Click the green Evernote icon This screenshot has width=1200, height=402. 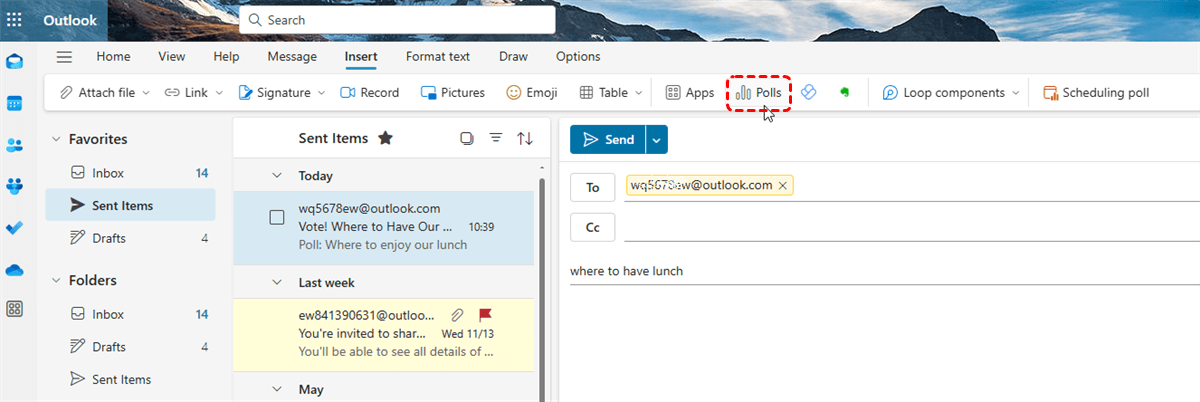pyautogui.click(x=845, y=92)
